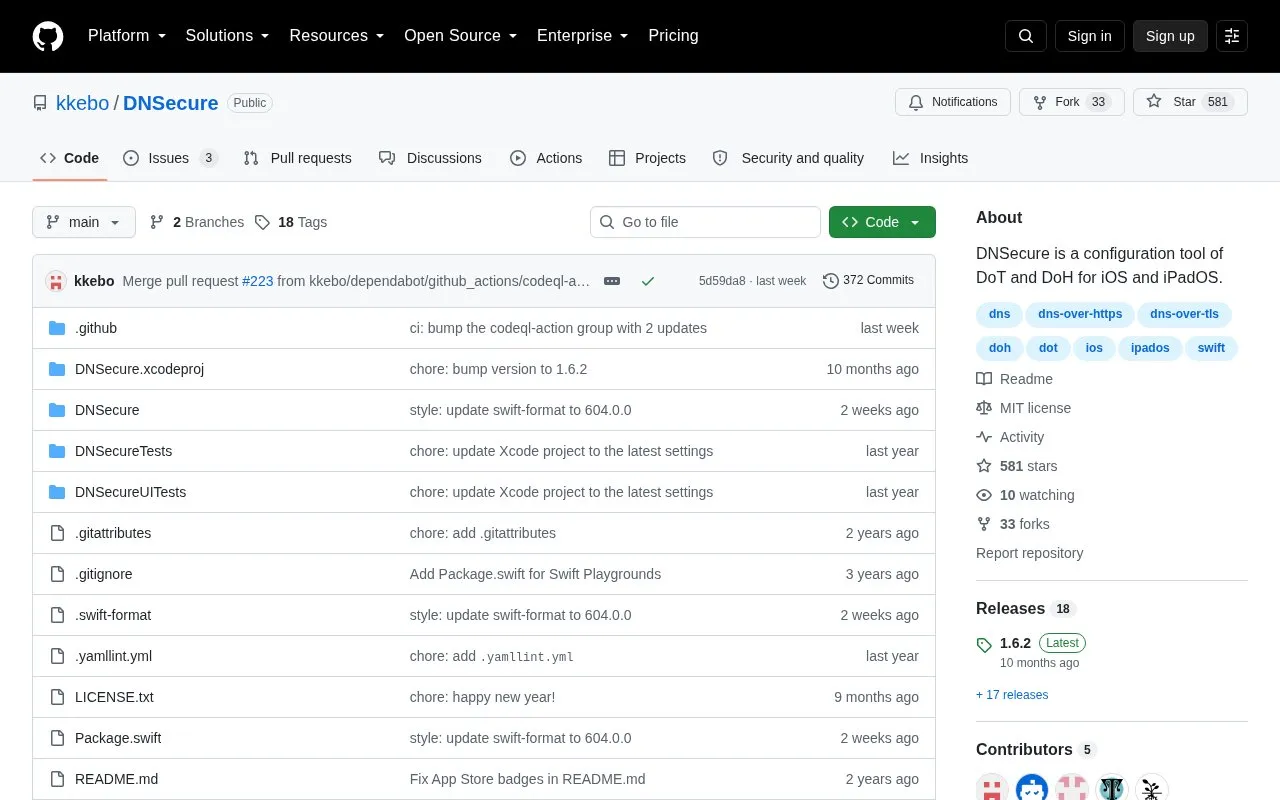Click the Report repository link

tap(1029, 553)
